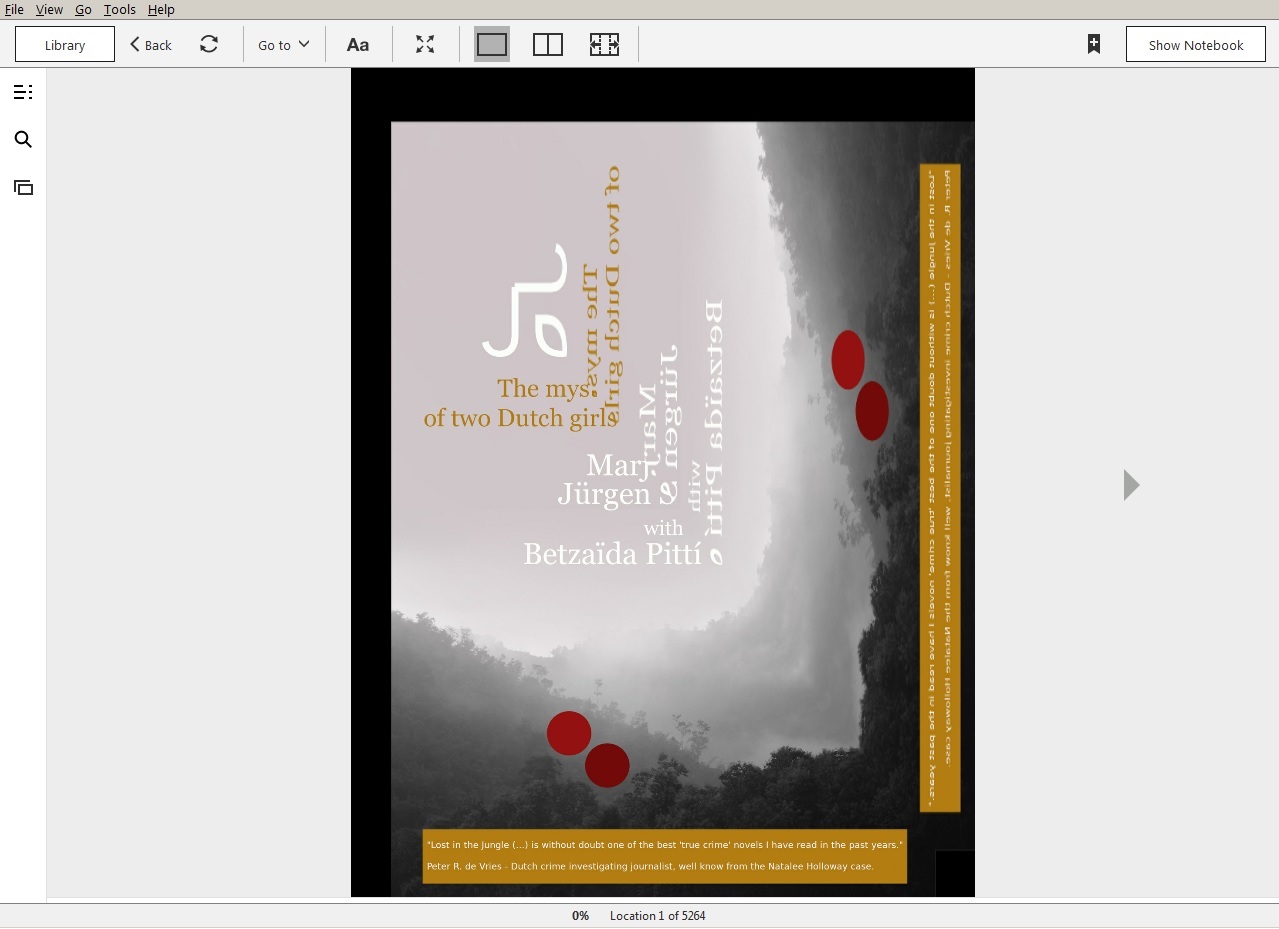The width and height of the screenshot is (1279, 929).
Task: Add a bookmark to this page
Action: pos(1094,44)
